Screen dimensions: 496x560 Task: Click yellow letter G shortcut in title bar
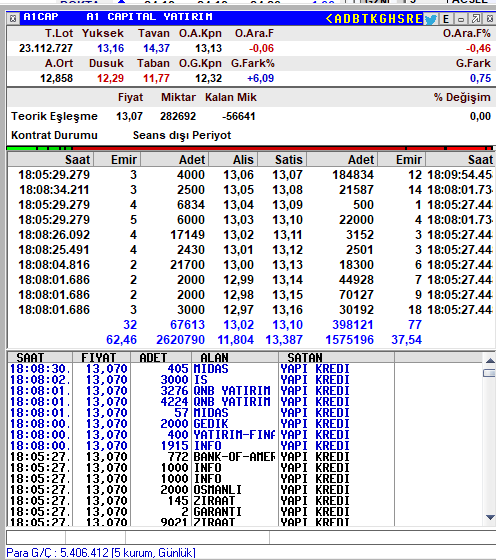383,19
